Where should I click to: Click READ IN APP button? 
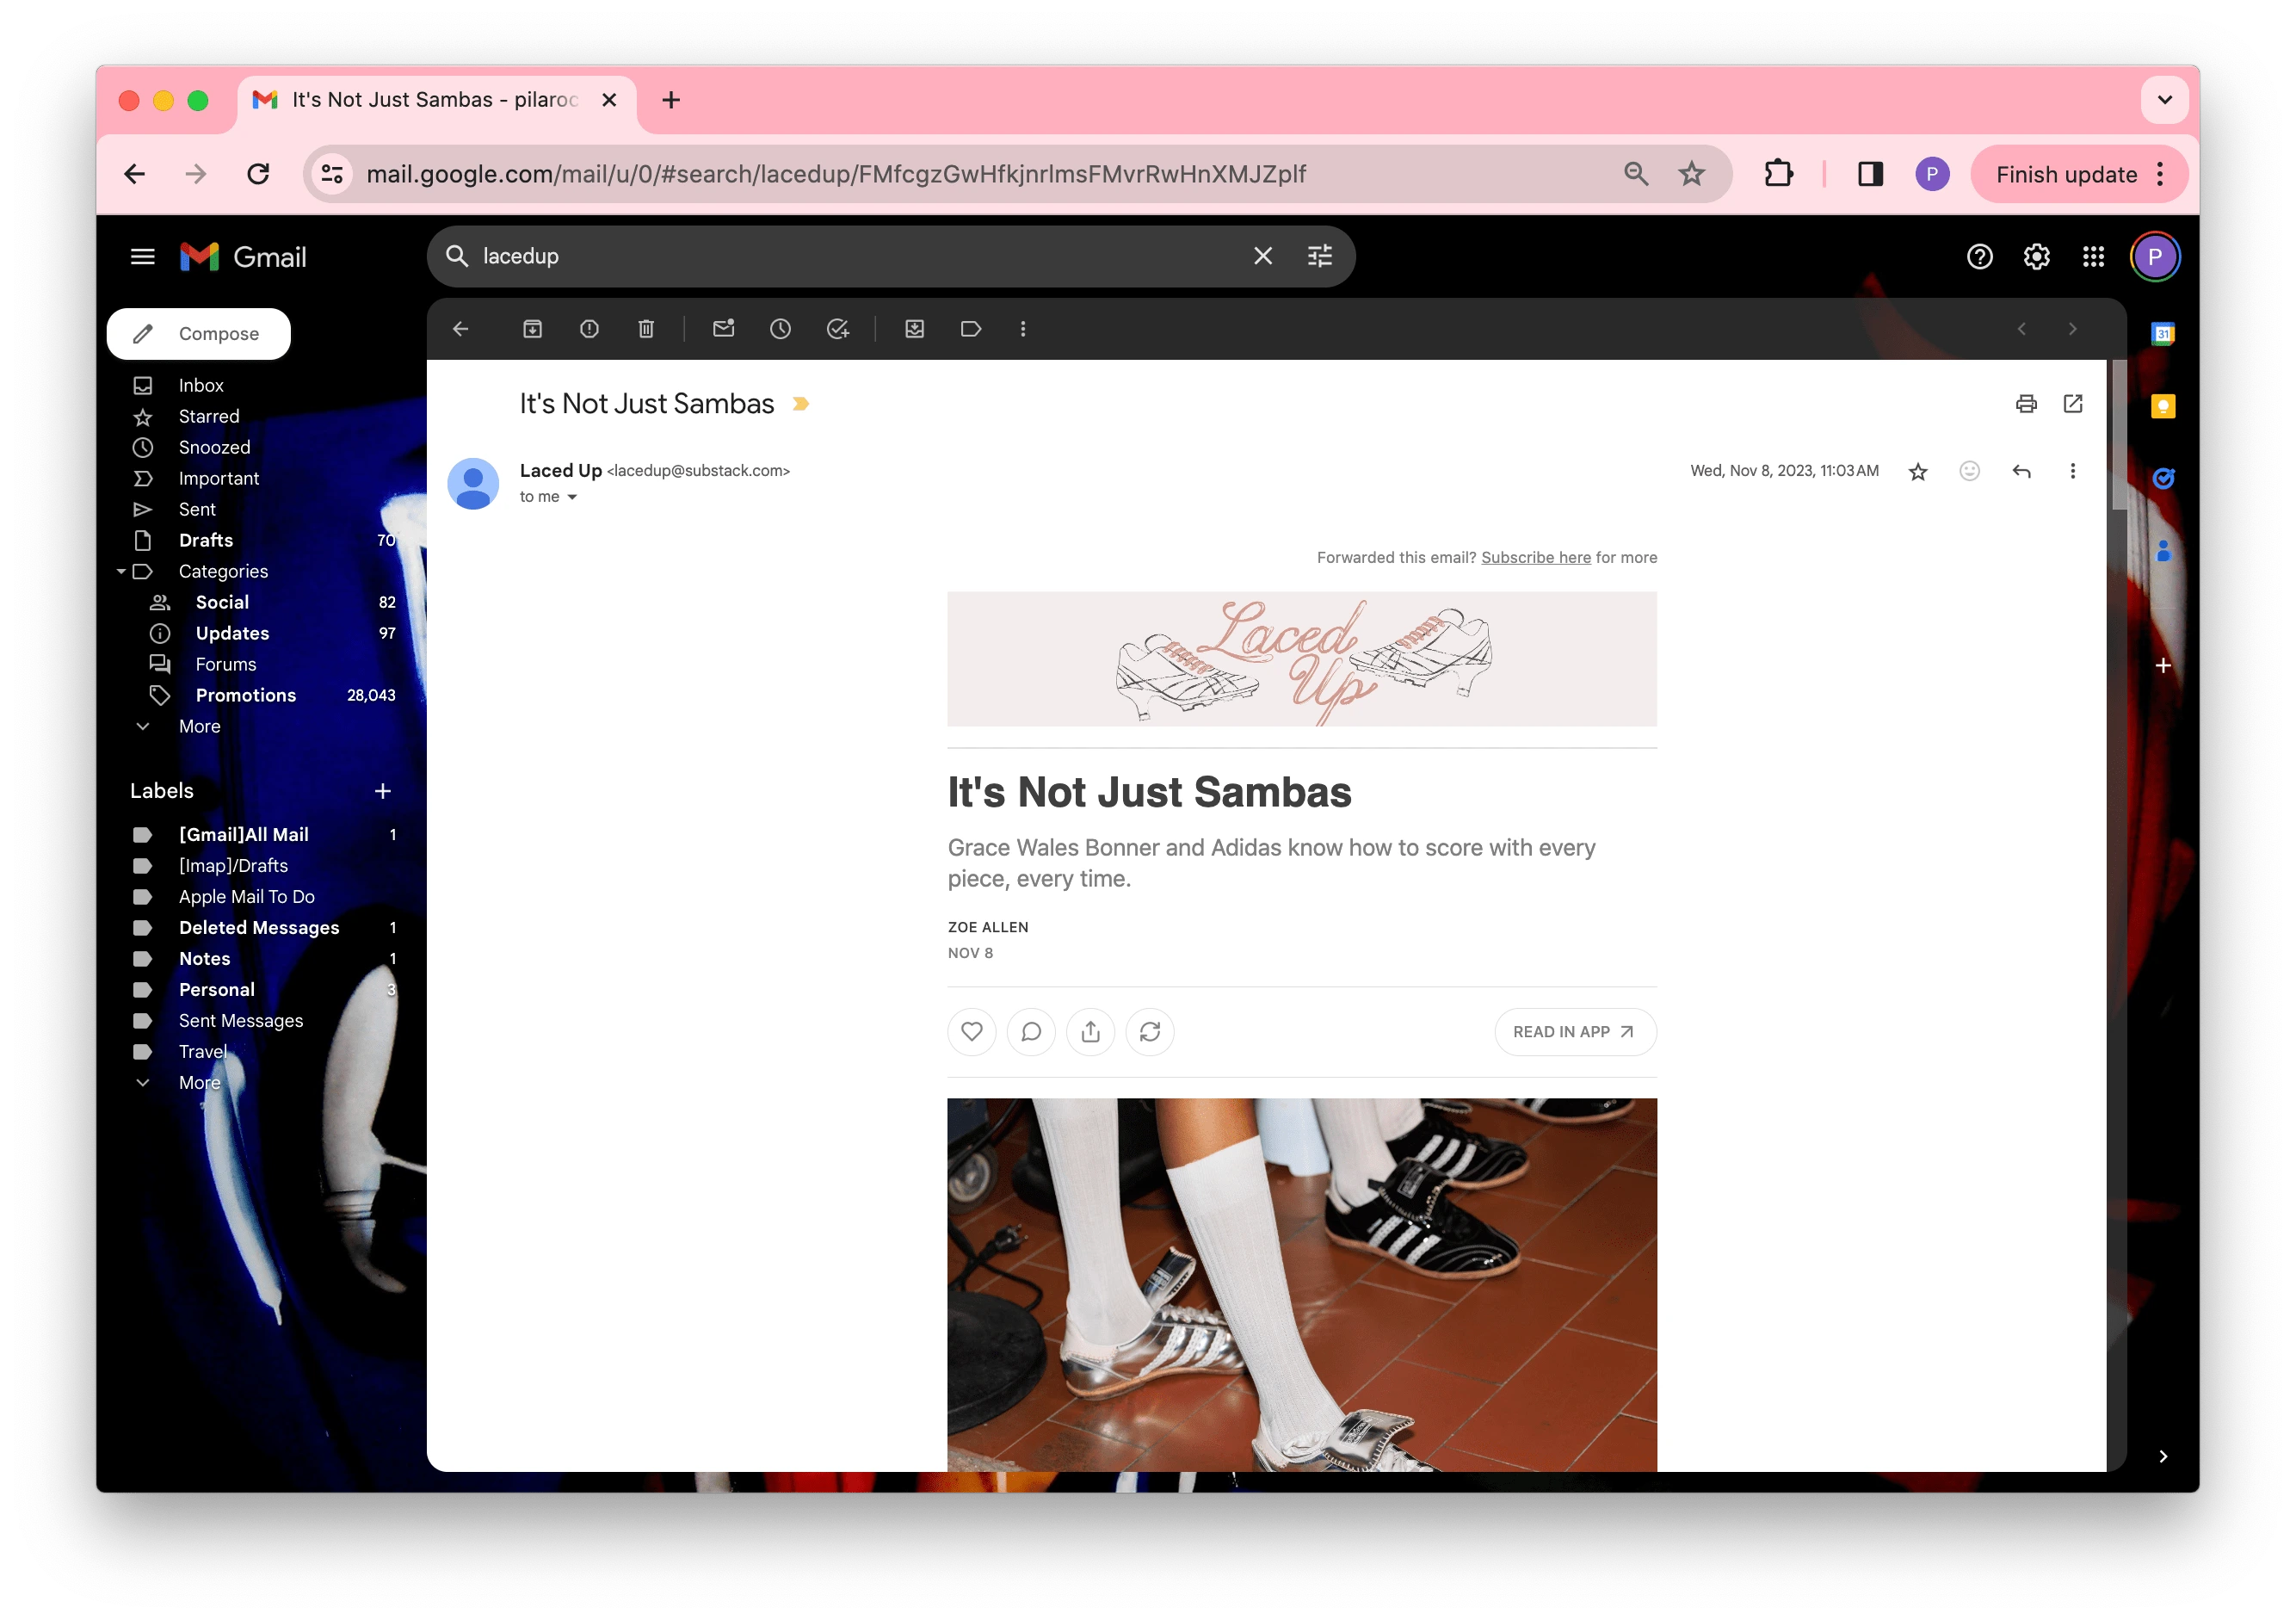(x=1575, y=1032)
